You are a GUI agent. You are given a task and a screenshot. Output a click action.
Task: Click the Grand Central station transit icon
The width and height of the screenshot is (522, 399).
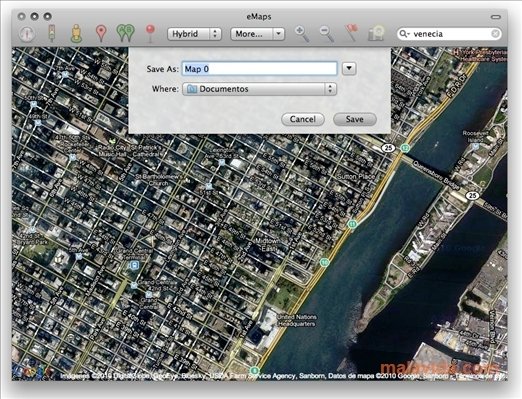tap(134, 265)
